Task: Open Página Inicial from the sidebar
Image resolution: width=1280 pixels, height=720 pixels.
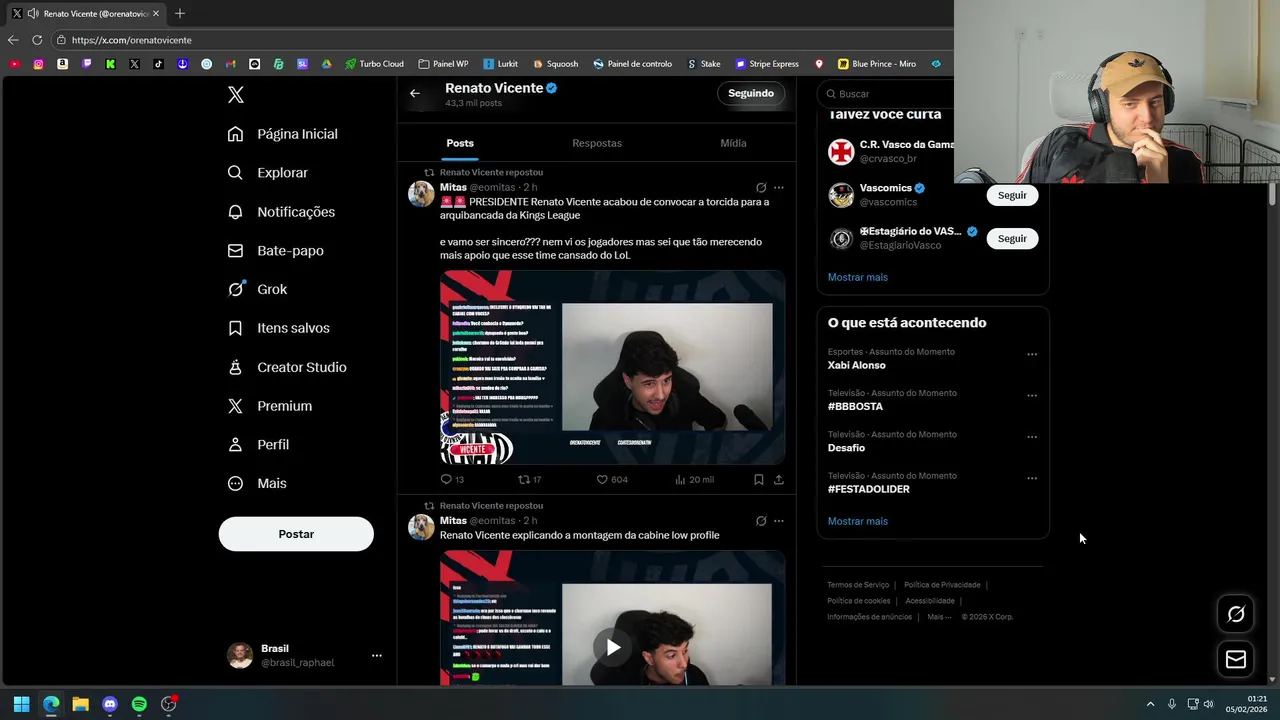Action: (283, 134)
